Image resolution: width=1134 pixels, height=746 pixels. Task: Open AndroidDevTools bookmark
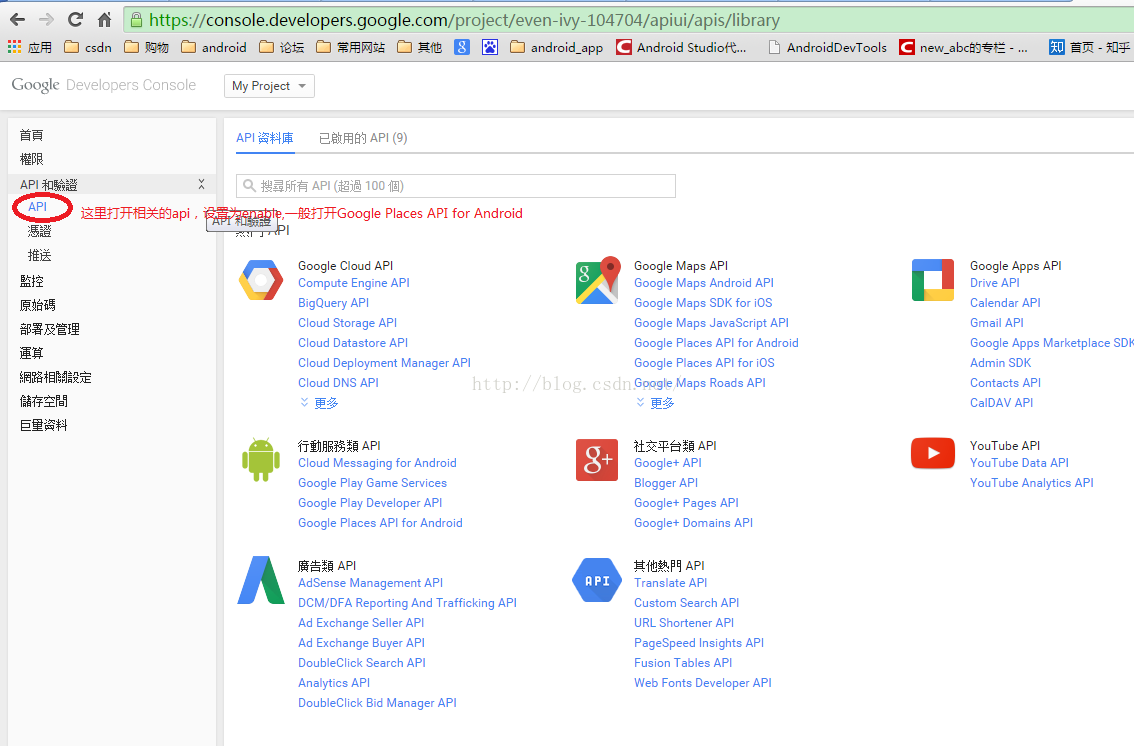click(827, 47)
